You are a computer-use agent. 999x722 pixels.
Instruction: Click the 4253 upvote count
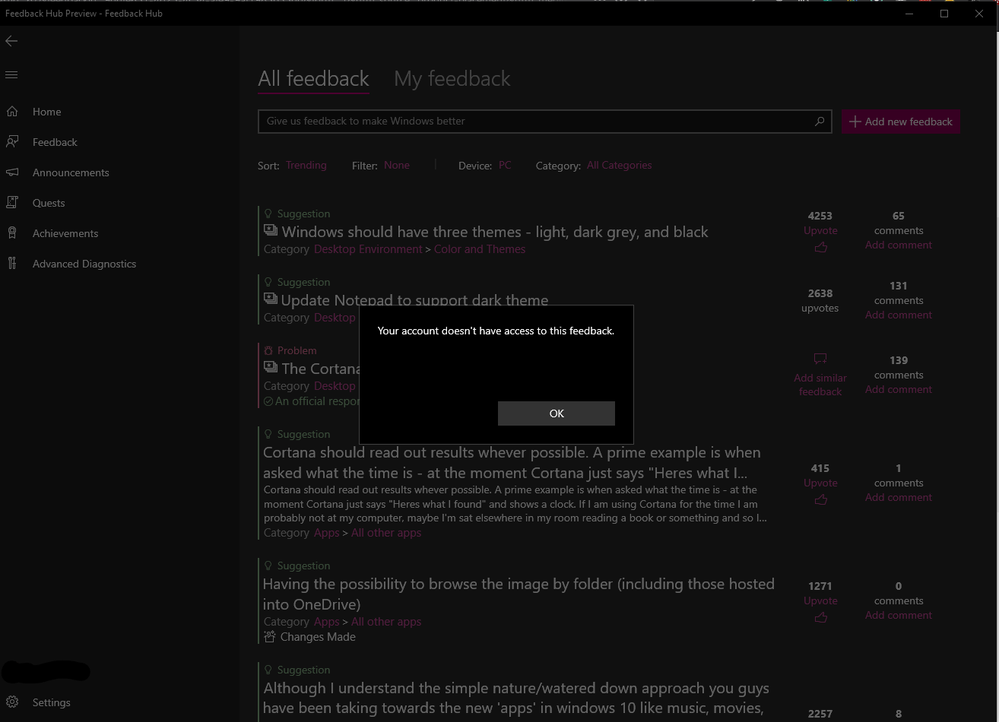point(820,215)
